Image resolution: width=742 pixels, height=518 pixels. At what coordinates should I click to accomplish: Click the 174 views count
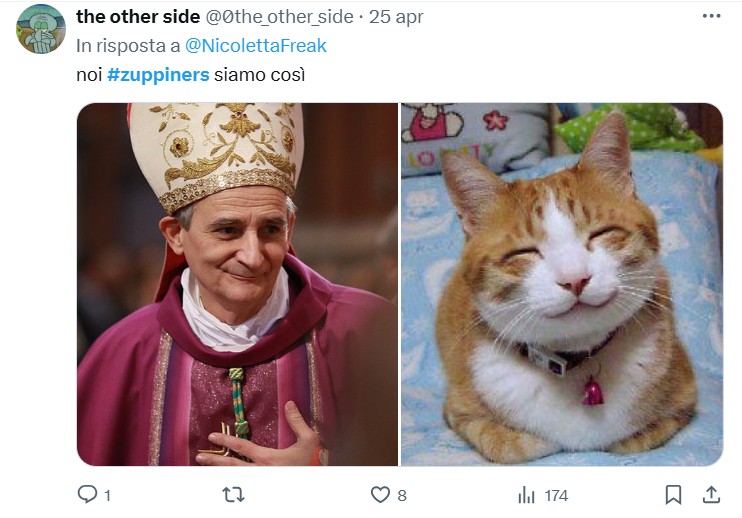(556, 495)
